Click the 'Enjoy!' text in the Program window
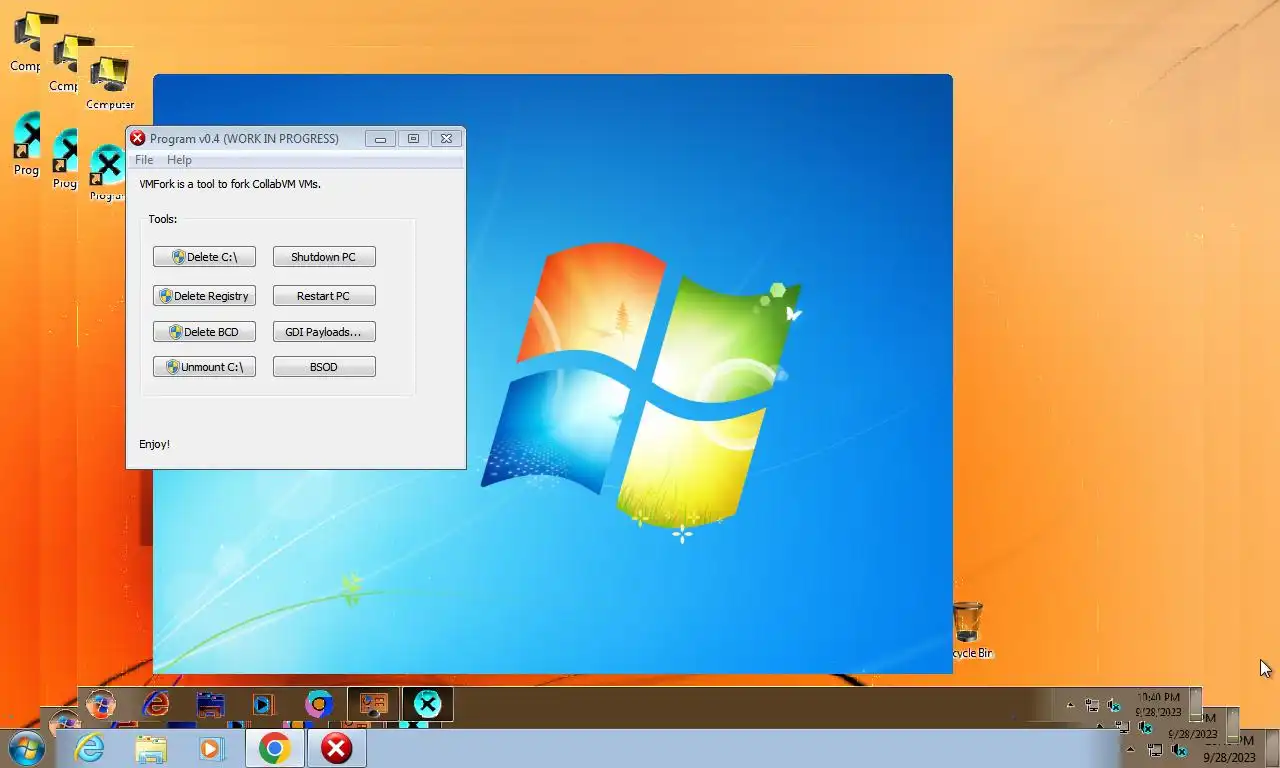1280x768 pixels. coord(154,444)
